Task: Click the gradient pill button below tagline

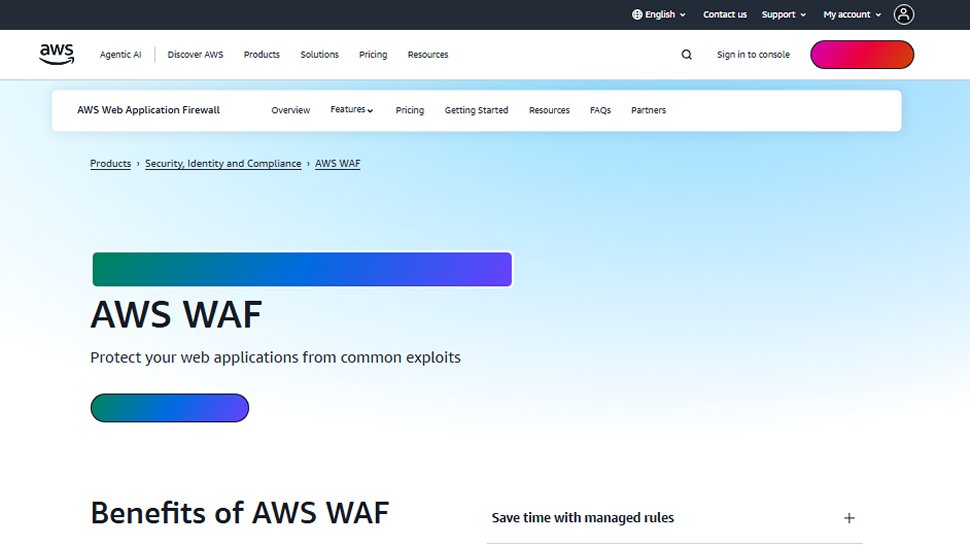Action: (x=170, y=408)
